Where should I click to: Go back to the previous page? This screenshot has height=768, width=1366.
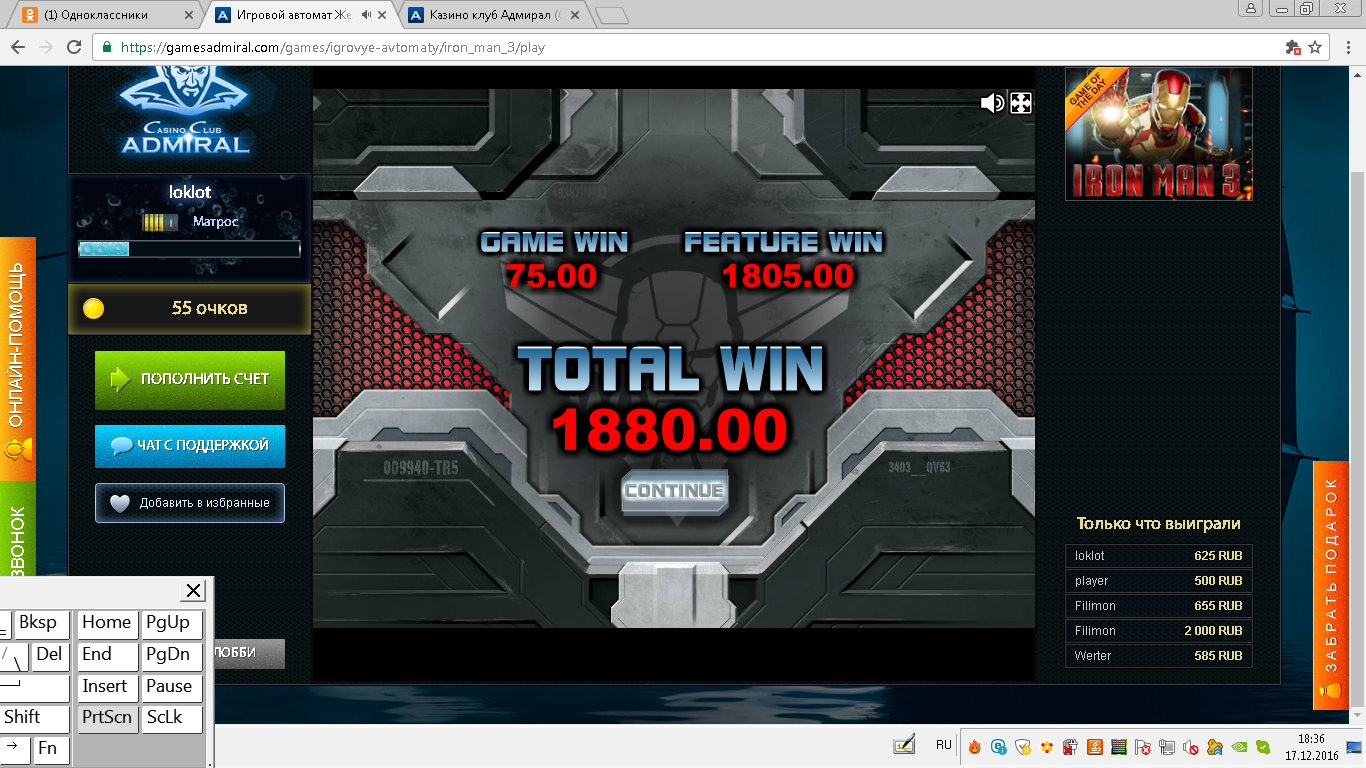pos(18,47)
